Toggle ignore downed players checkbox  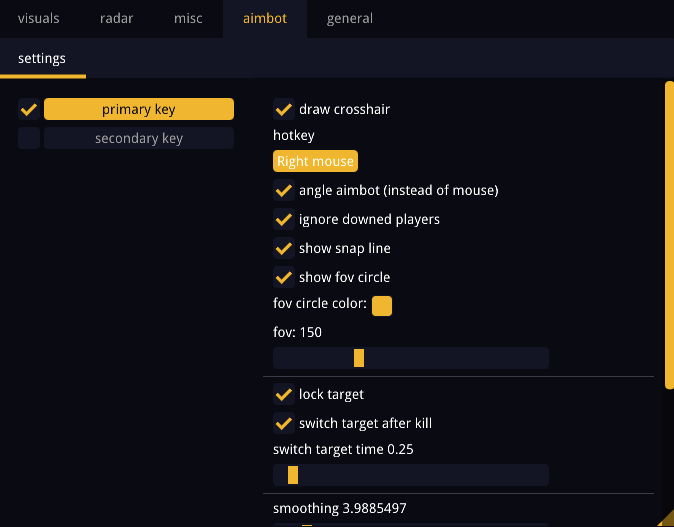click(x=284, y=220)
